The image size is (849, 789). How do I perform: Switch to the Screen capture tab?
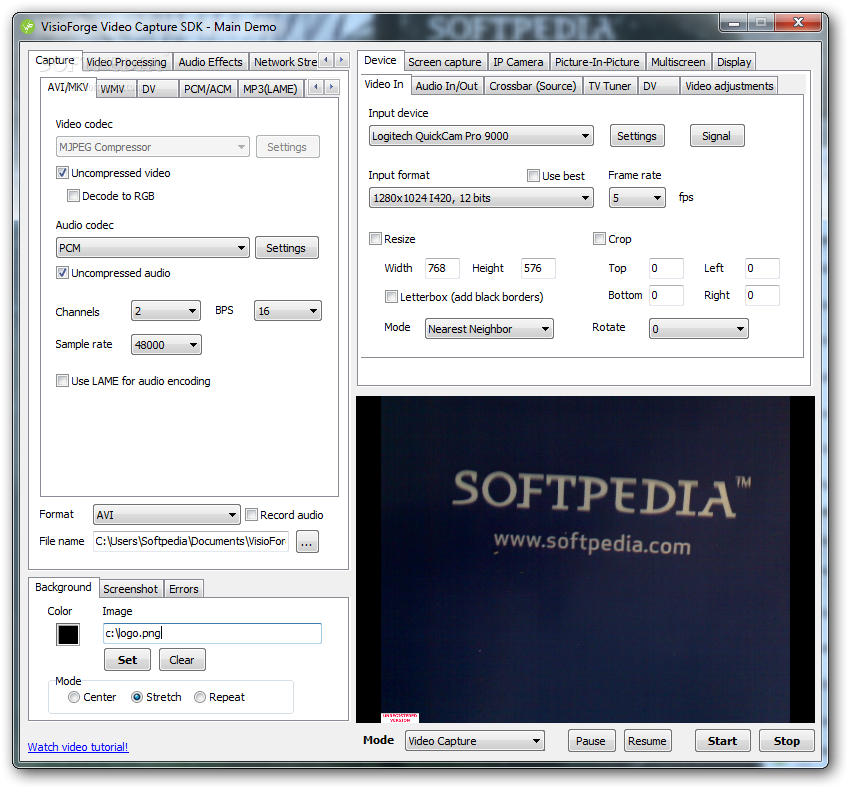pyautogui.click(x=445, y=62)
